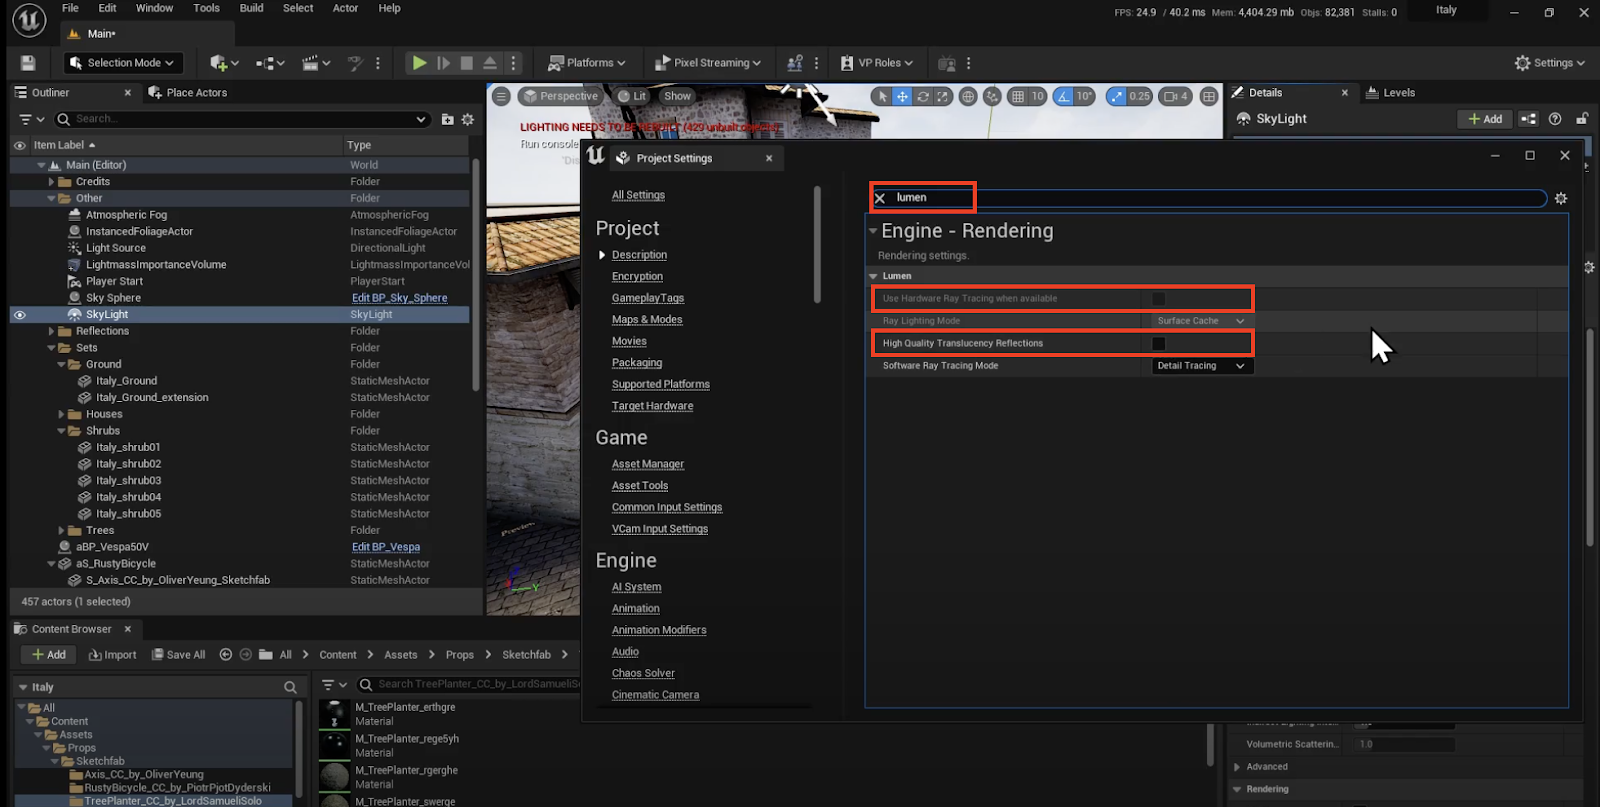The height and width of the screenshot is (807, 1600).
Task: Click the Stop simulation button
Action: [466, 63]
